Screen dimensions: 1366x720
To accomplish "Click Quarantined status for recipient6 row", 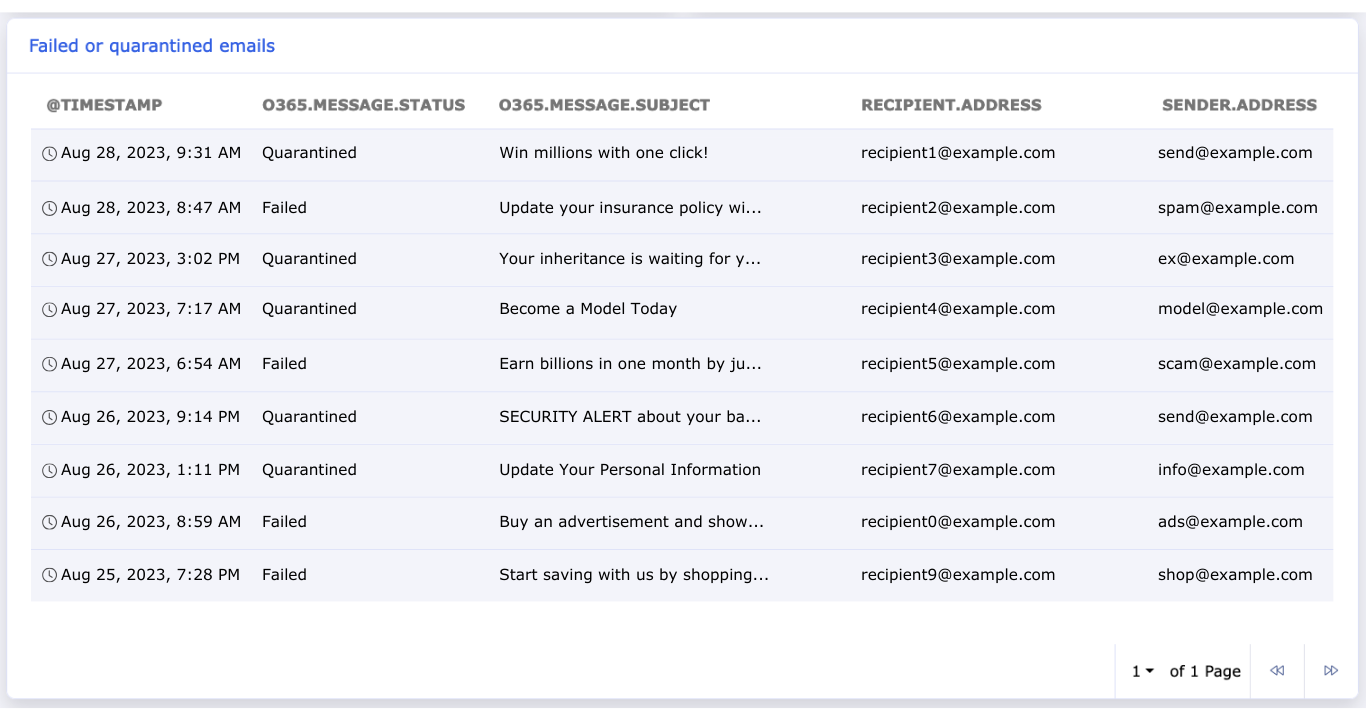I will pyautogui.click(x=309, y=417).
